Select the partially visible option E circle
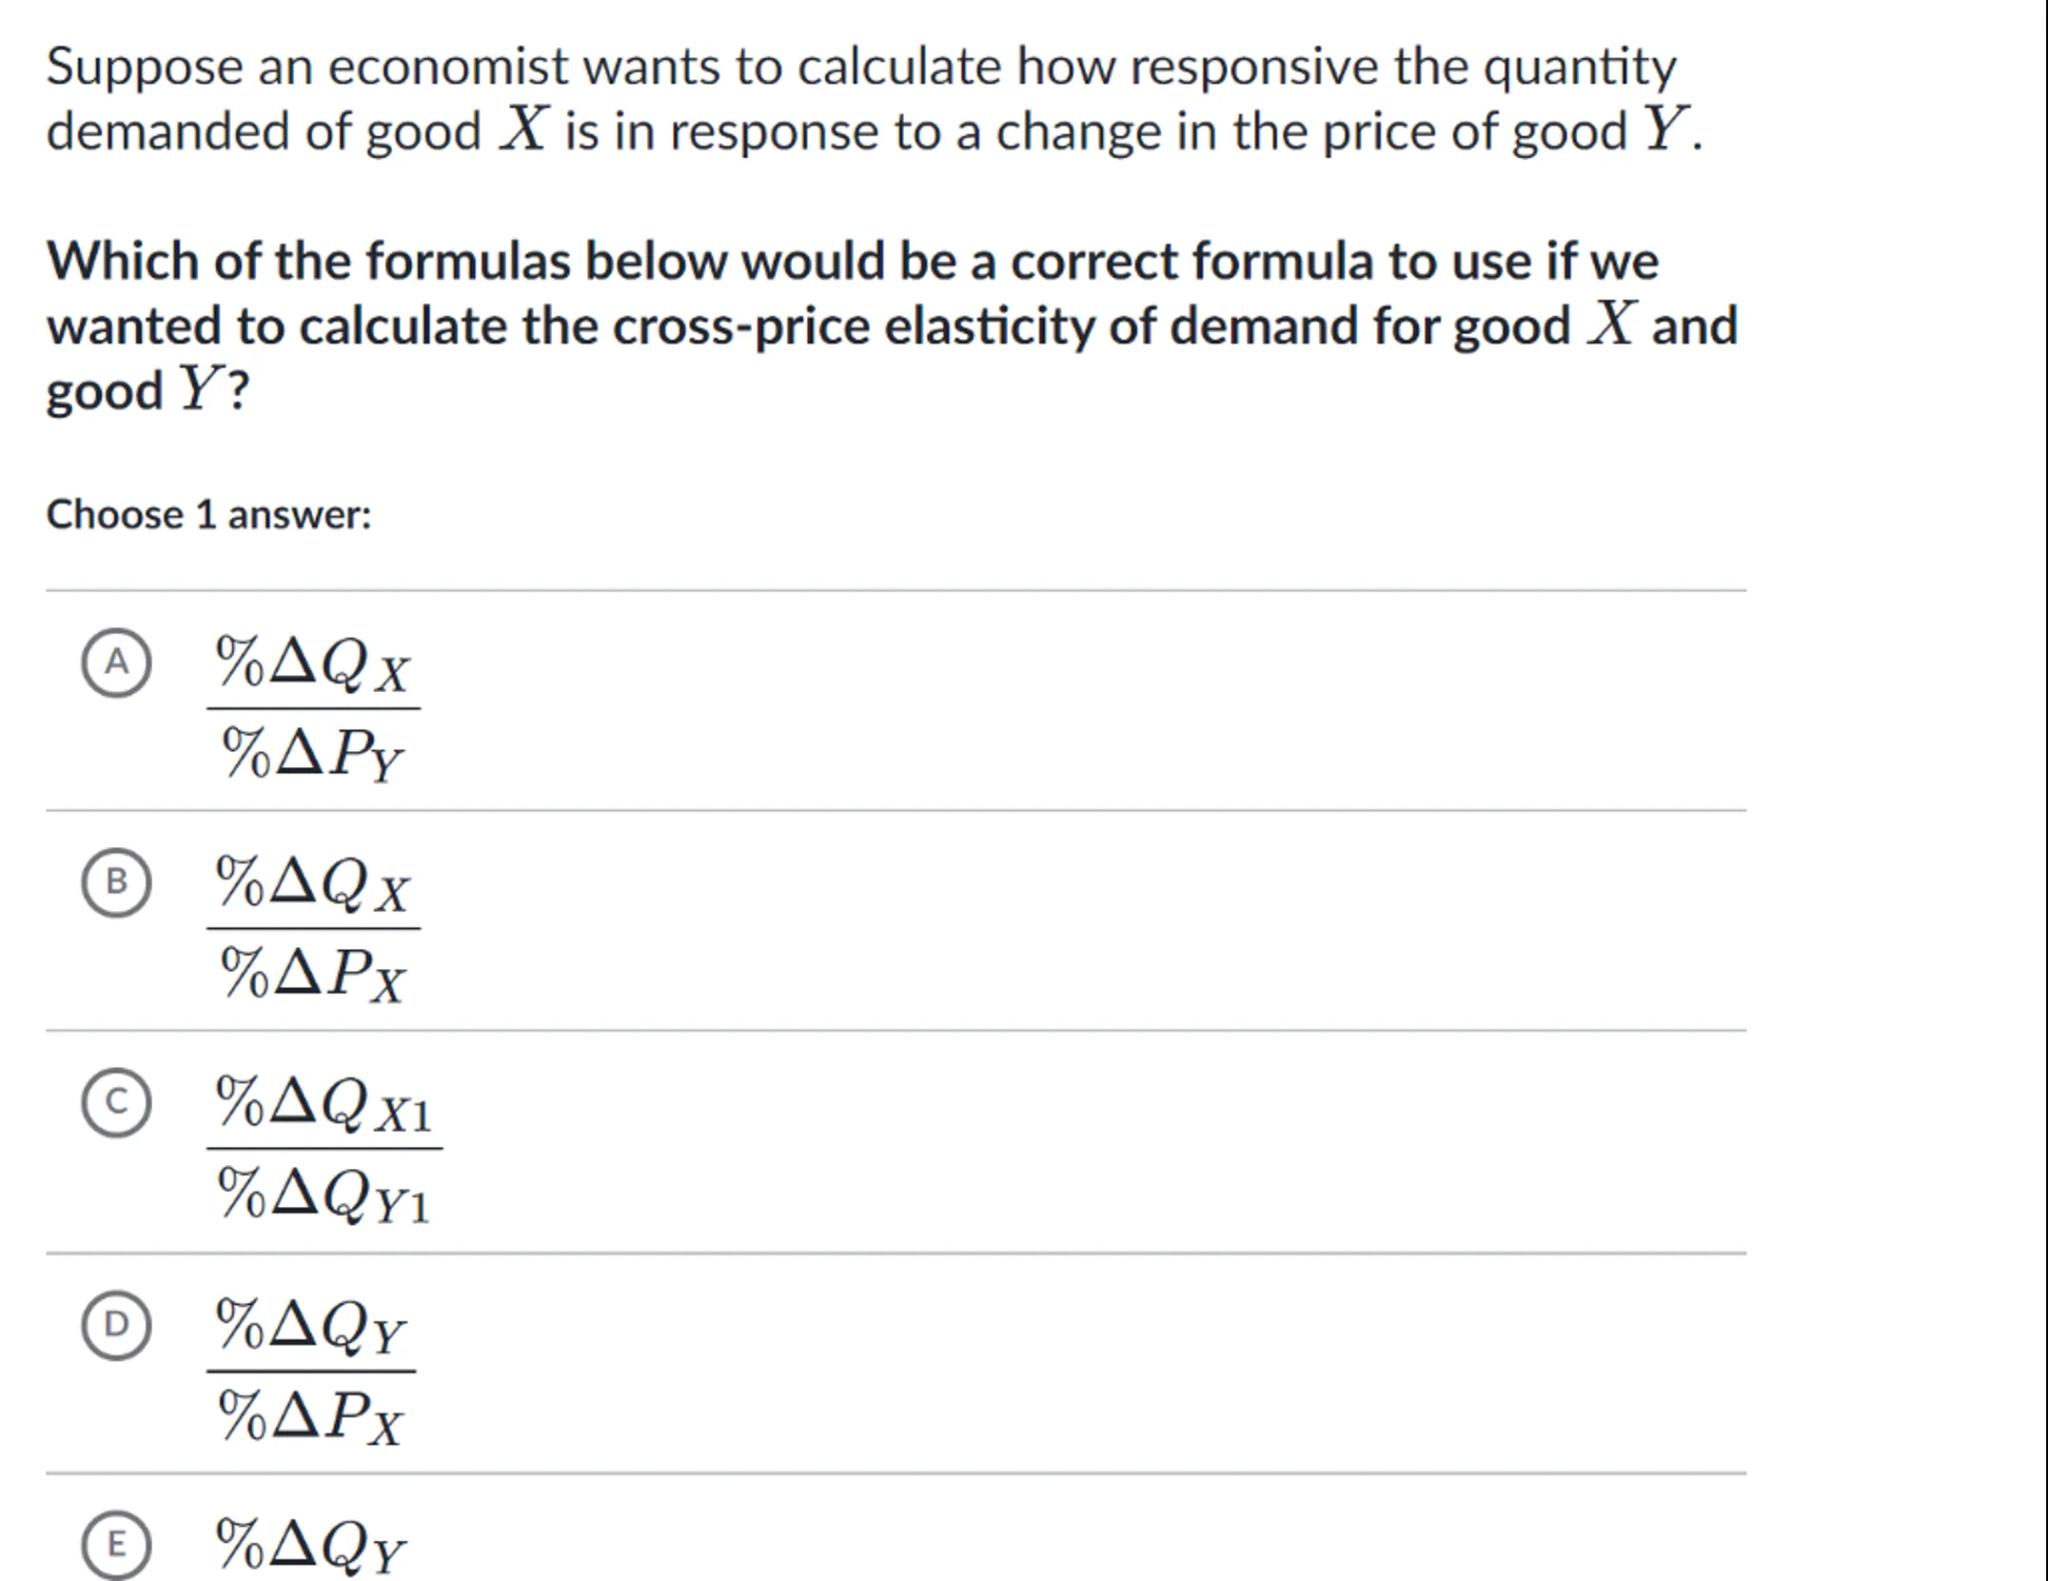The height and width of the screenshot is (1581, 2048). point(117,1545)
